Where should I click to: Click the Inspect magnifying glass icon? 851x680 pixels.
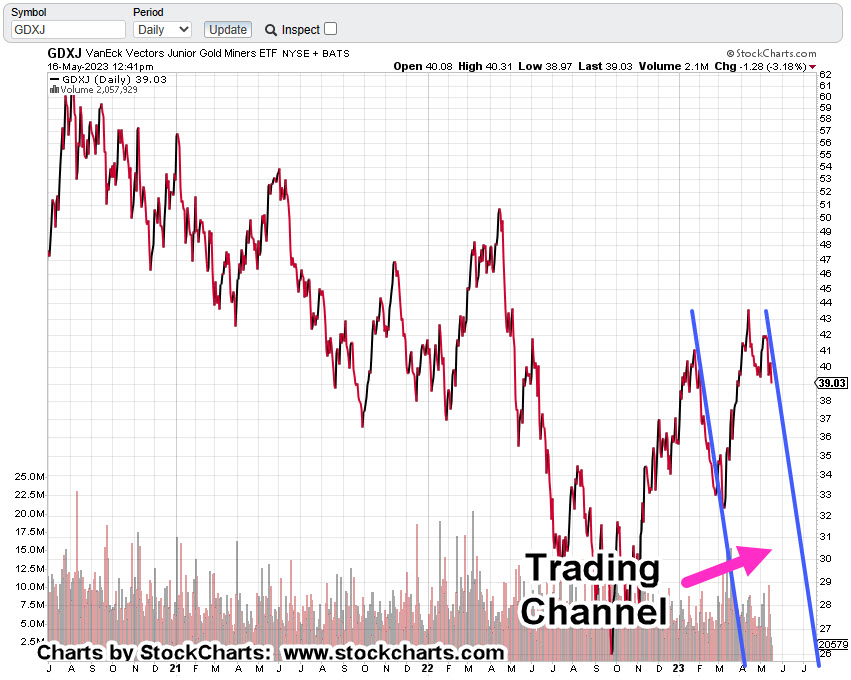pyautogui.click(x=271, y=30)
